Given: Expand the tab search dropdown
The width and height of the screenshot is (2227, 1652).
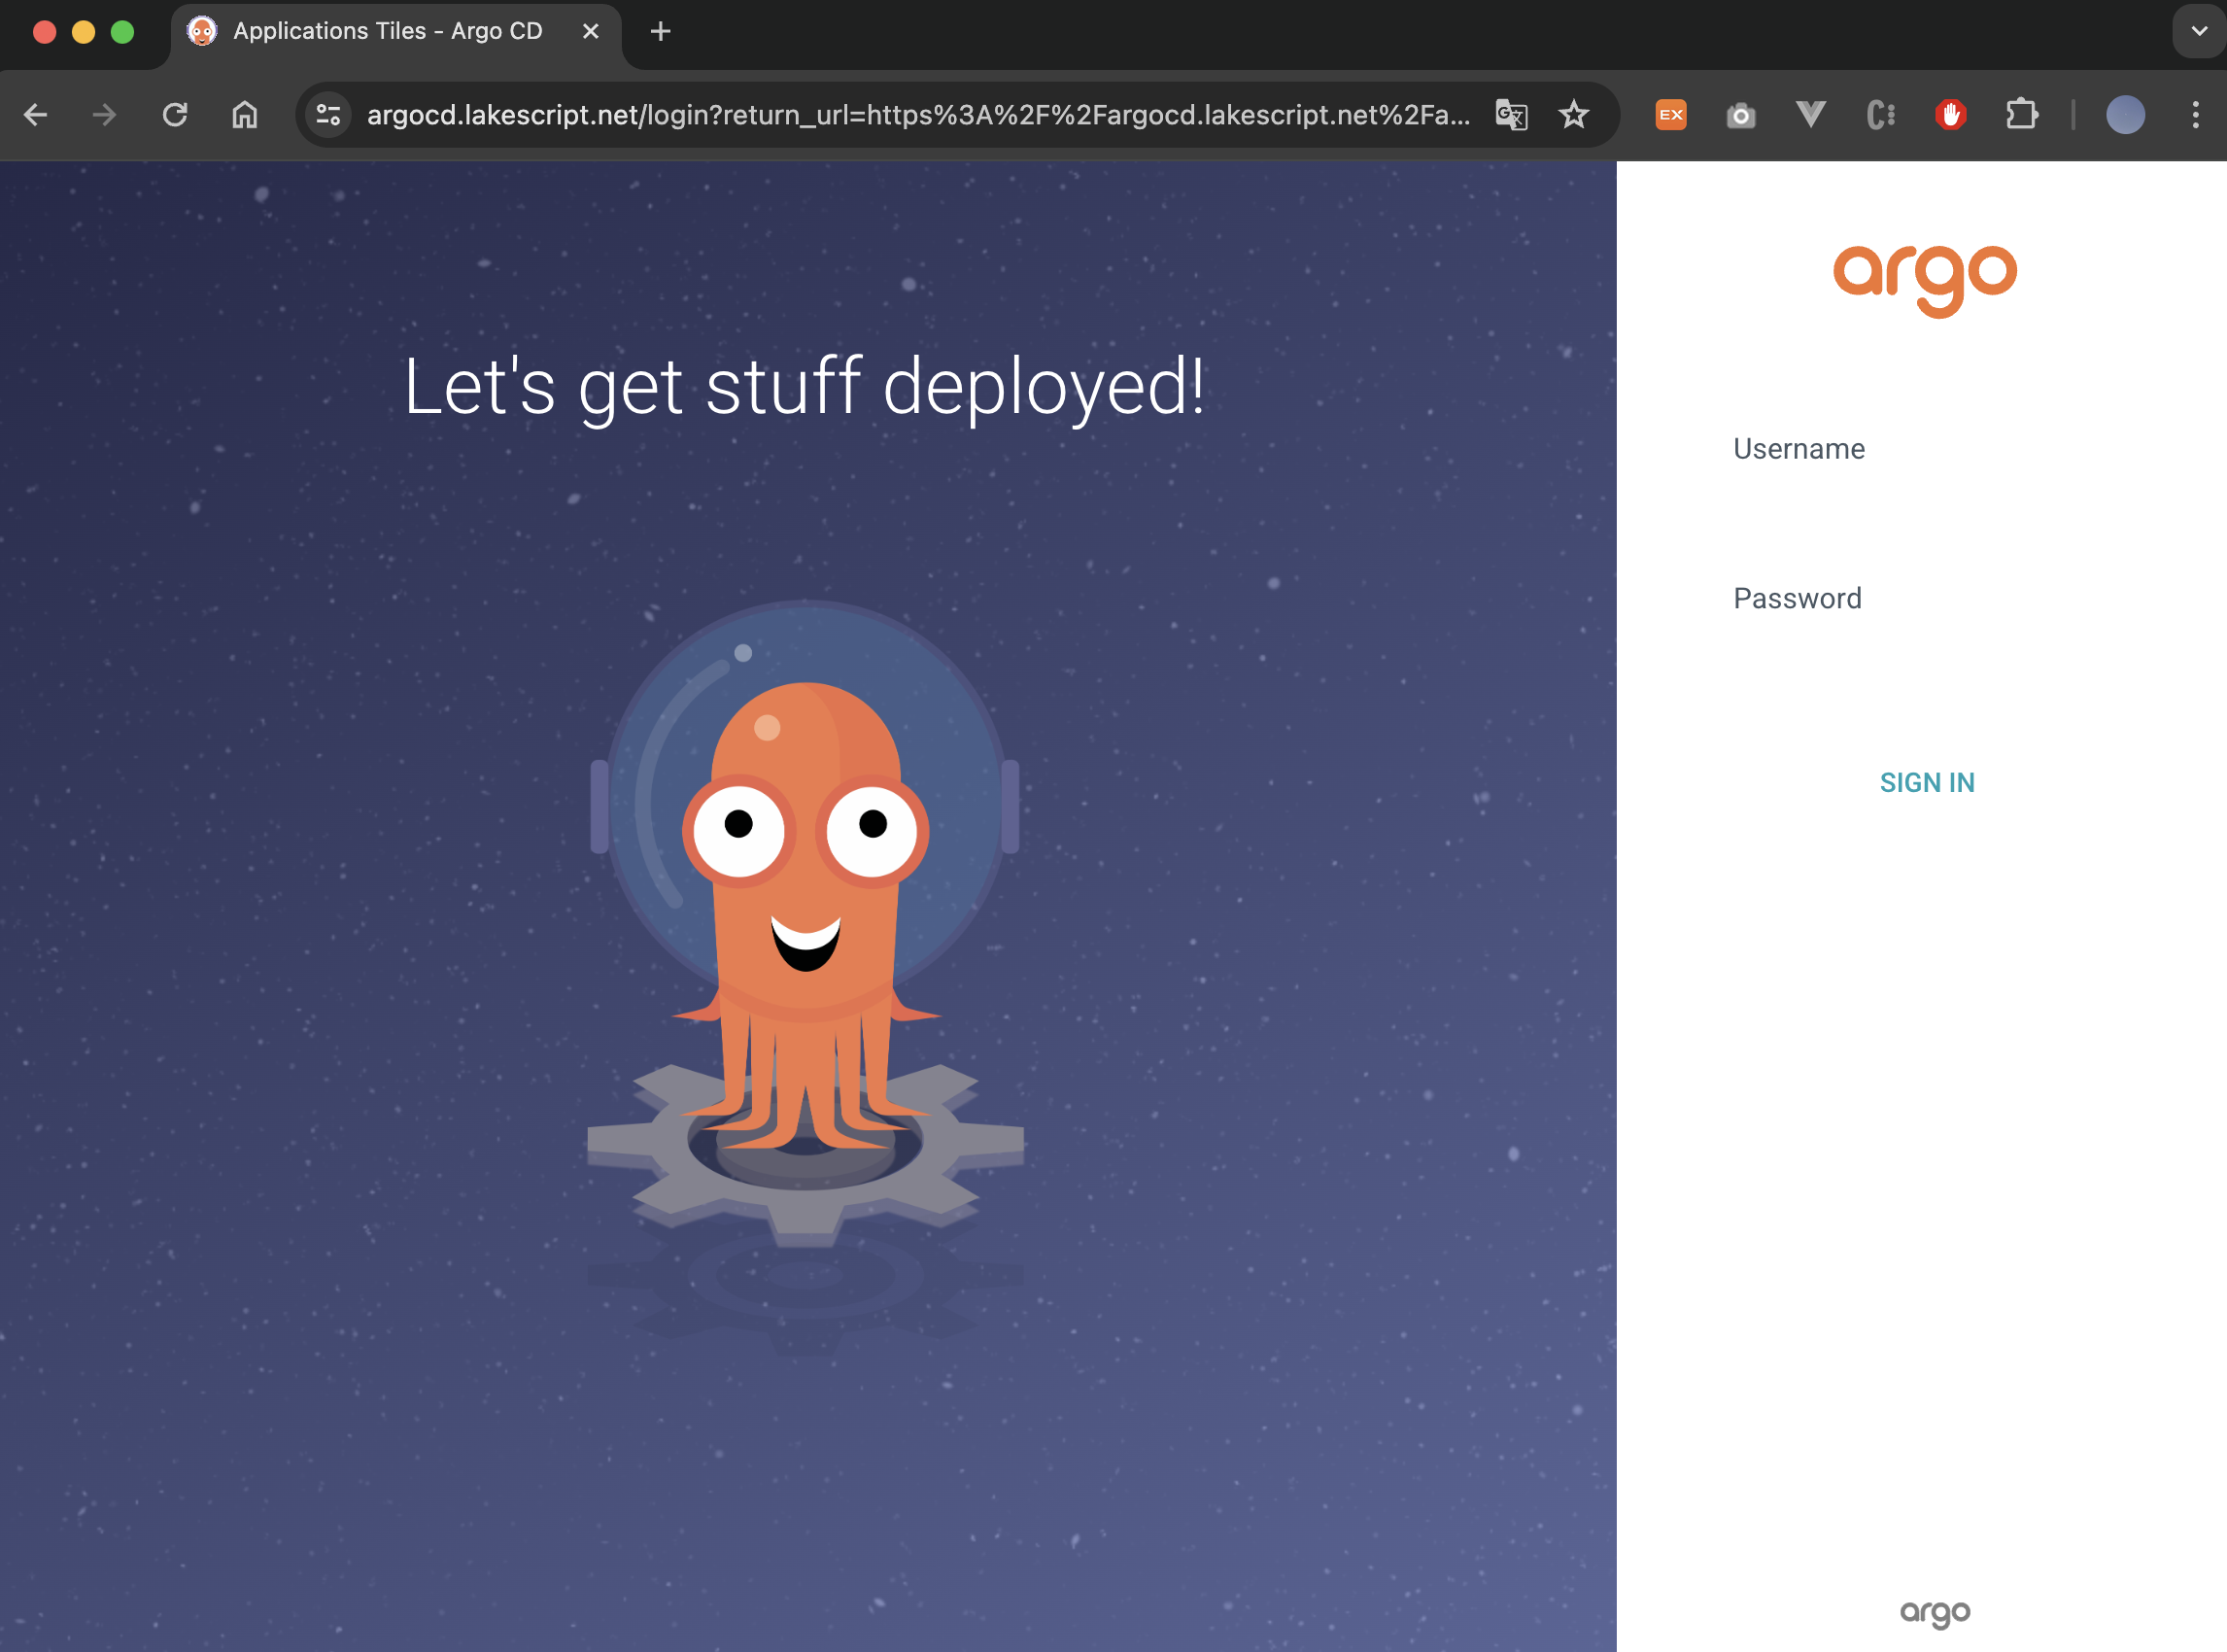Looking at the screenshot, I should click(2199, 31).
